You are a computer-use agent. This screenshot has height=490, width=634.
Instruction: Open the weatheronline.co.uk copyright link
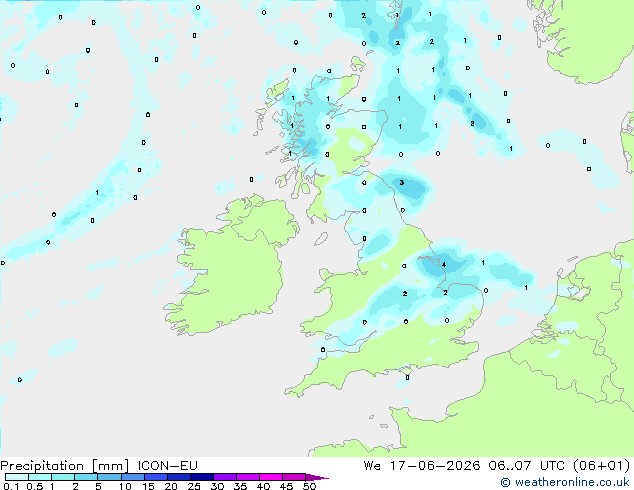(x=565, y=482)
